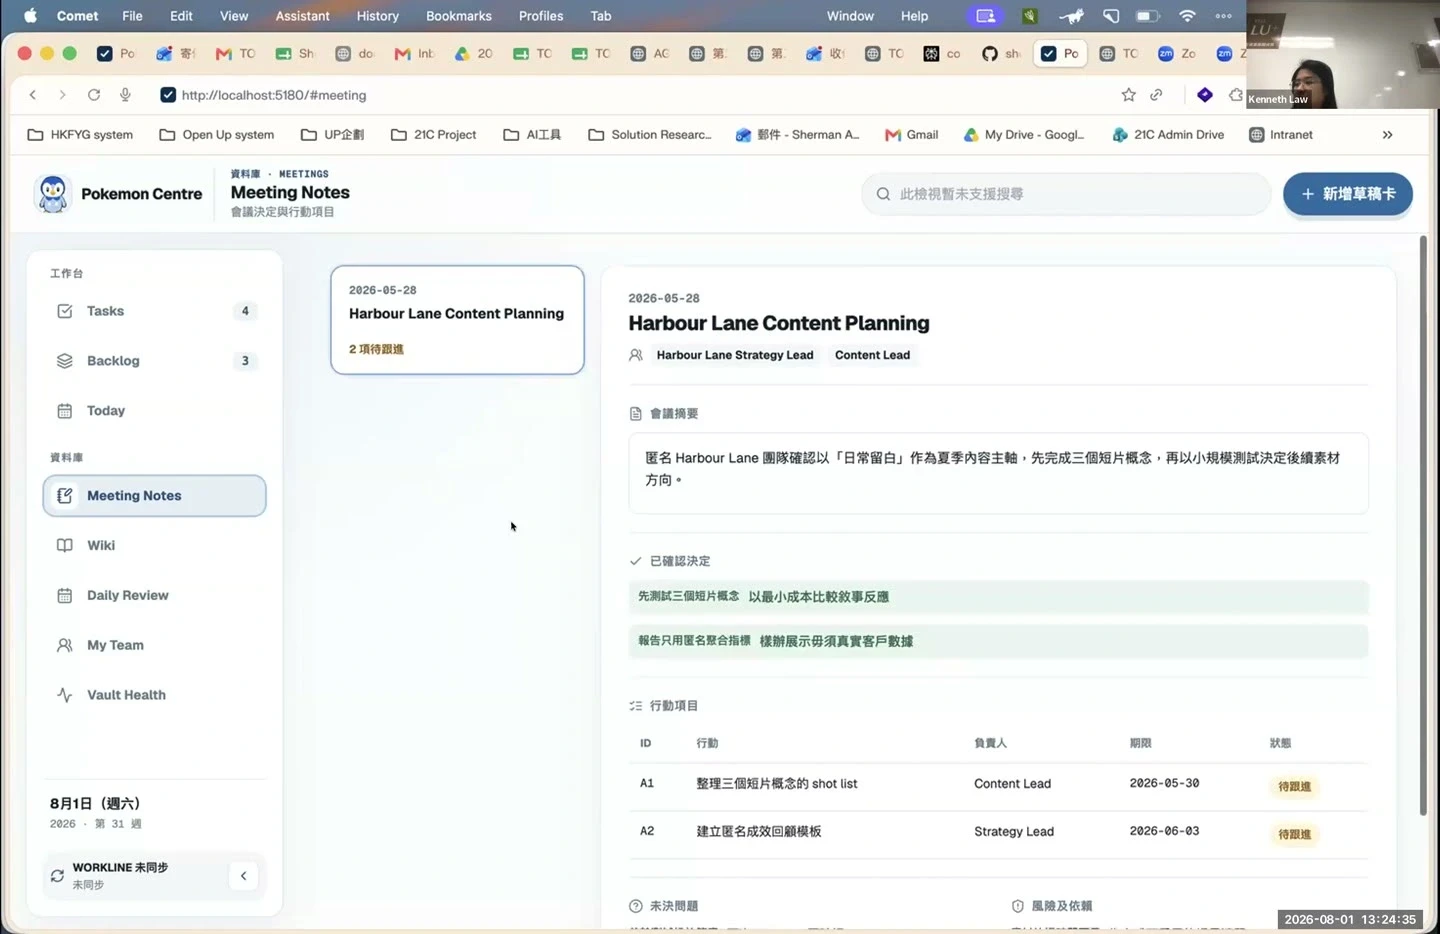Click the Pokemon Centre logo
Screen dimensions: 1440x934
point(52,194)
